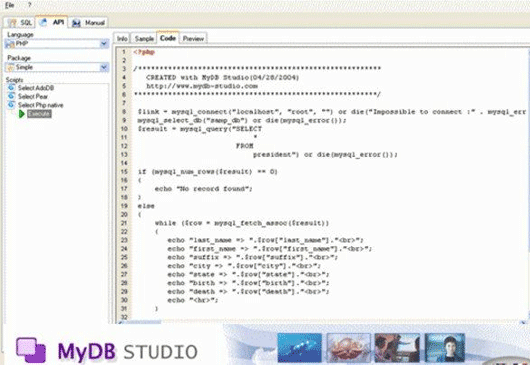Click the "FROM" keyword on line 12

pyautogui.click(x=244, y=146)
